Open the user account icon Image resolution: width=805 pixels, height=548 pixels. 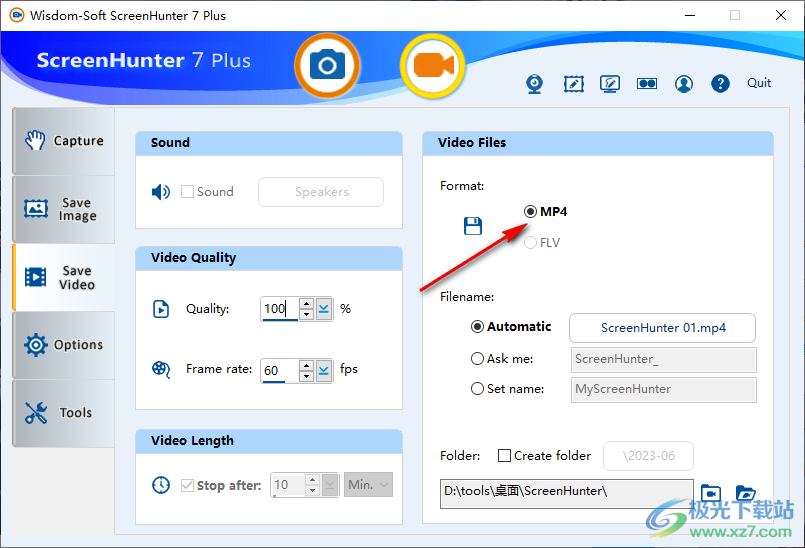point(684,84)
